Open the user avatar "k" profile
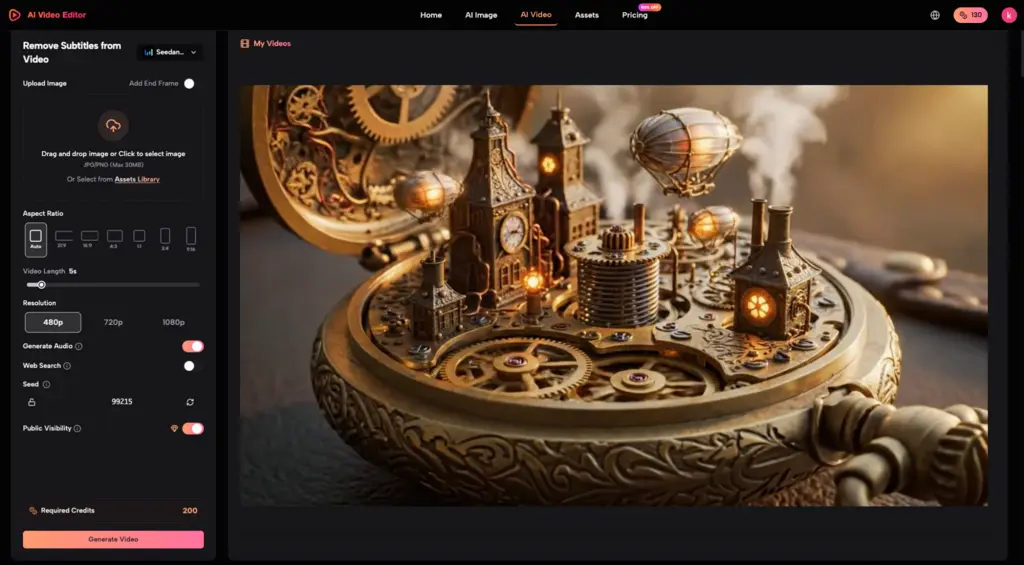This screenshot has width=1024, height=565. pos(1009,15)
